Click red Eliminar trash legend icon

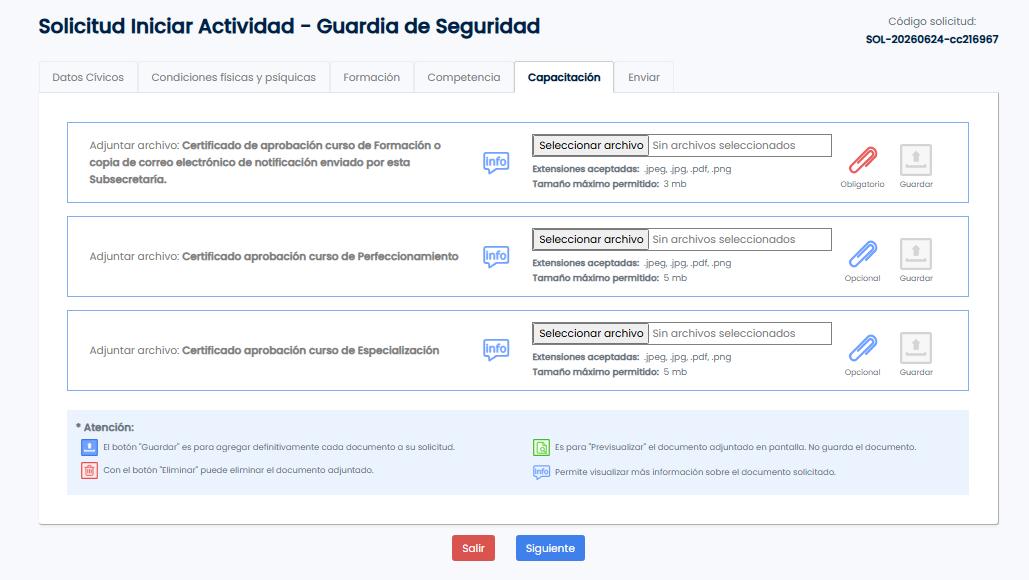point(89,470)
